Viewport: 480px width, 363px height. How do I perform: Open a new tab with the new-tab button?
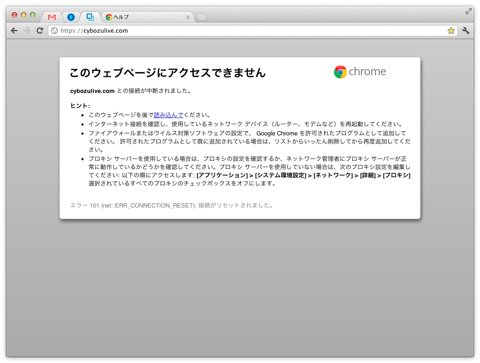(201, 18)
